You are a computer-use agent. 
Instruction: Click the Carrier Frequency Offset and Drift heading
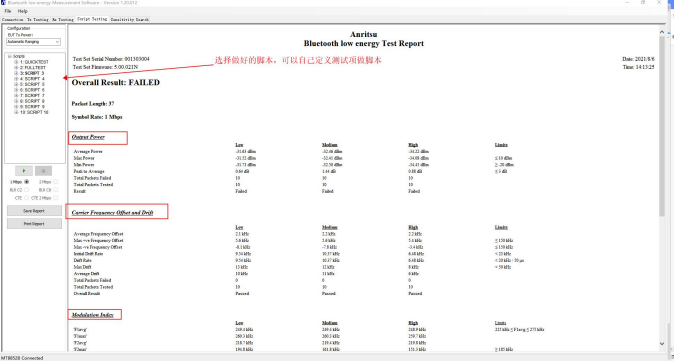pyautogui.click(x=112, y=213)
